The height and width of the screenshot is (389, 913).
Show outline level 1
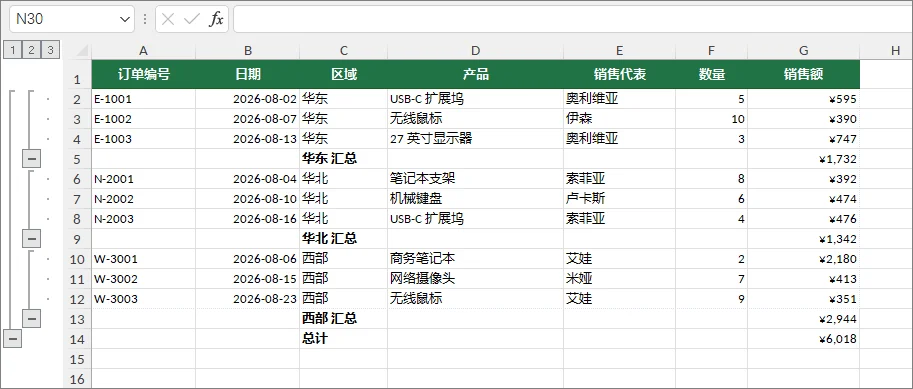[12, 50]
